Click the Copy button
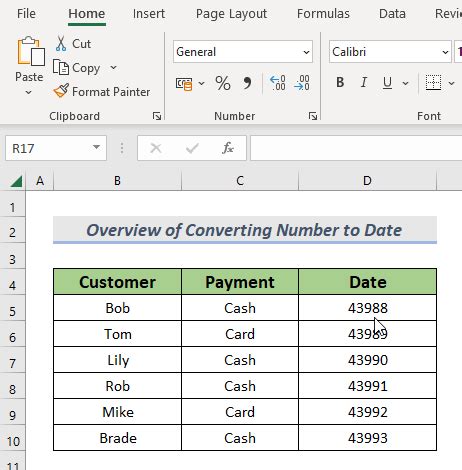The image size is (462, 470). (76, 68)
